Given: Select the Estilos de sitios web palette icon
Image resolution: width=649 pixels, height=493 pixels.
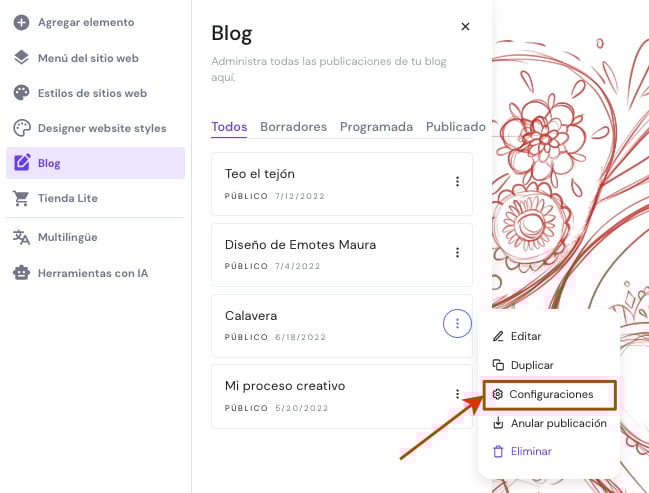Looking at the screenshot, I should [x=21, y=93].
